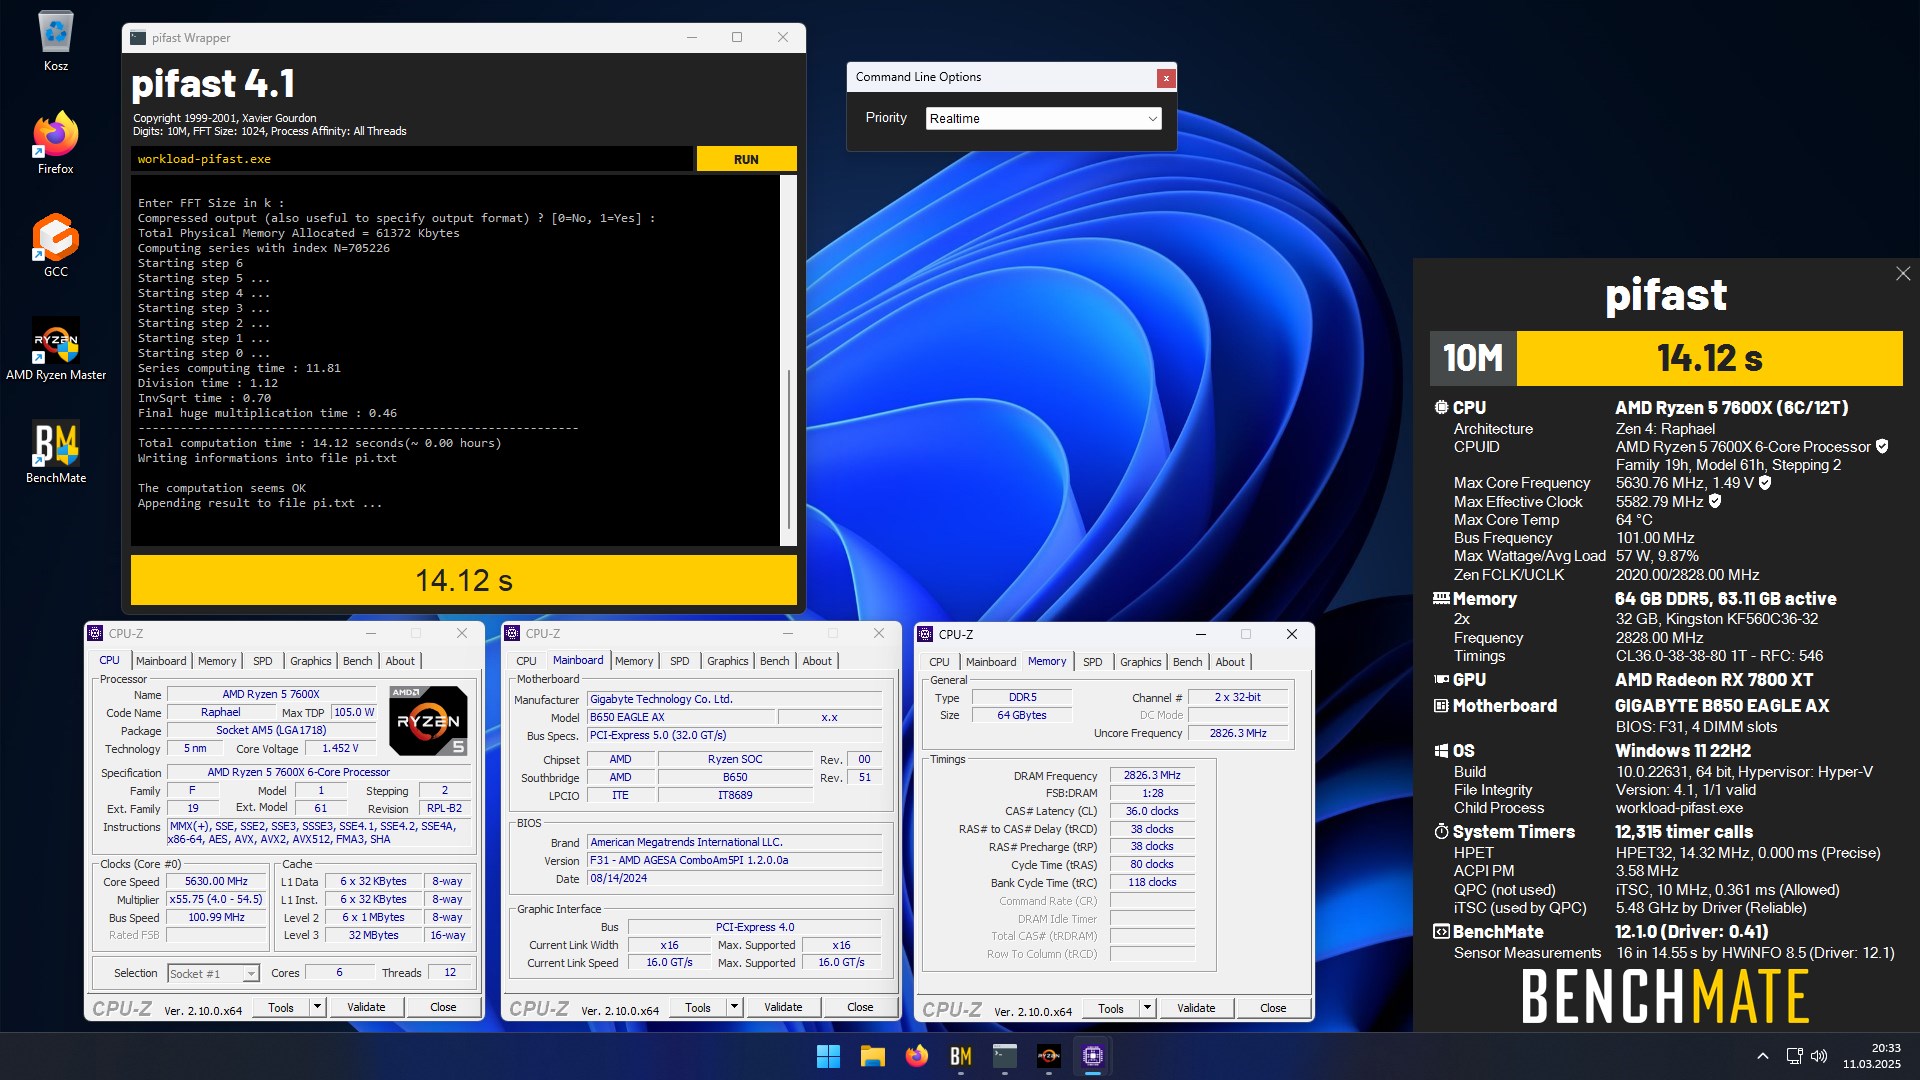Select the Core Speed 5630.00 MHz value

point(216,881)
